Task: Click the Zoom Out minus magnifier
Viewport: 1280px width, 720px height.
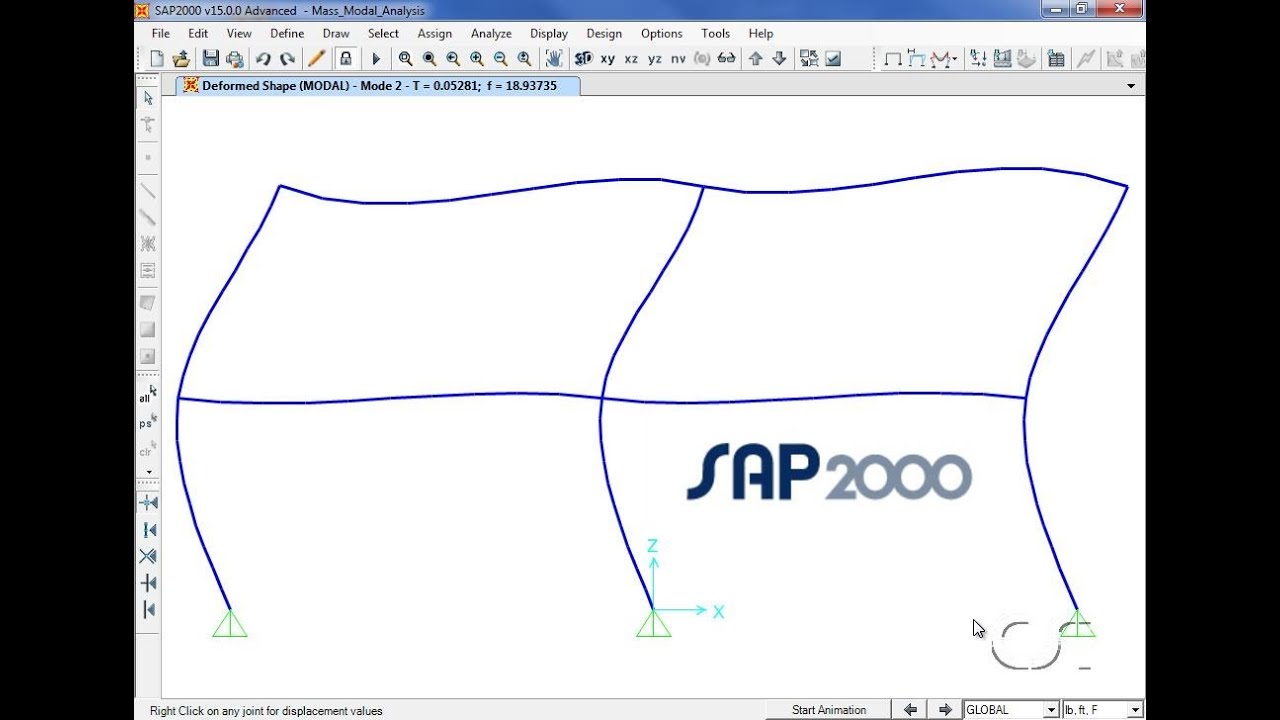Action: point(501,59)
